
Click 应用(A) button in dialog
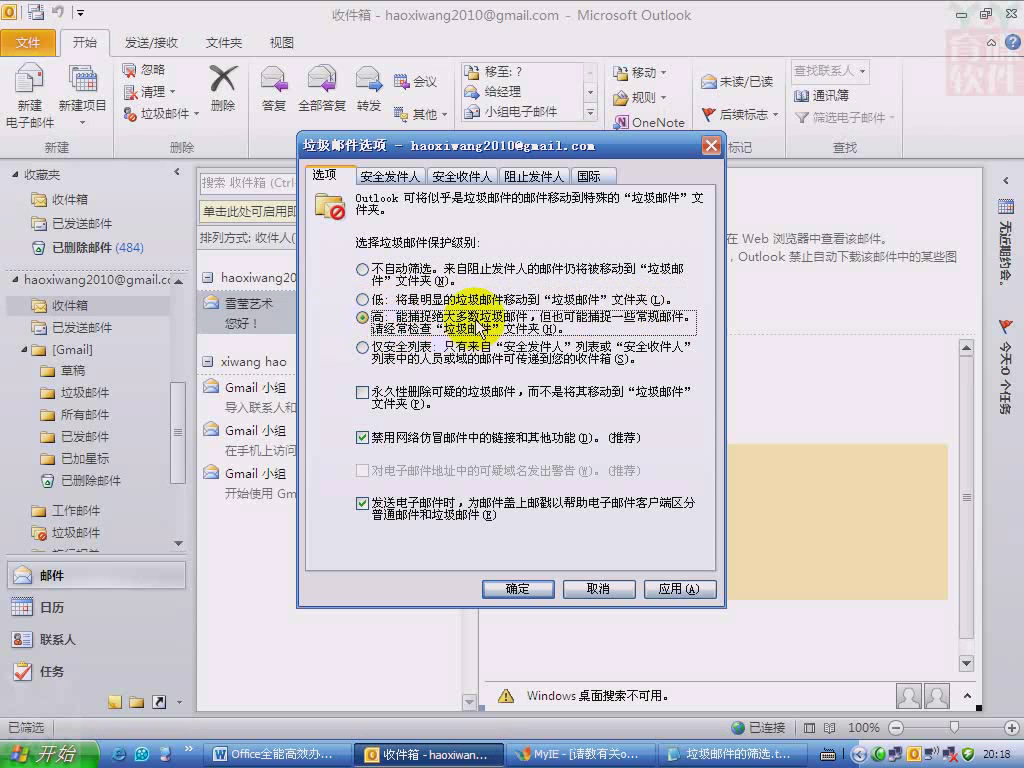click(679, 589)
